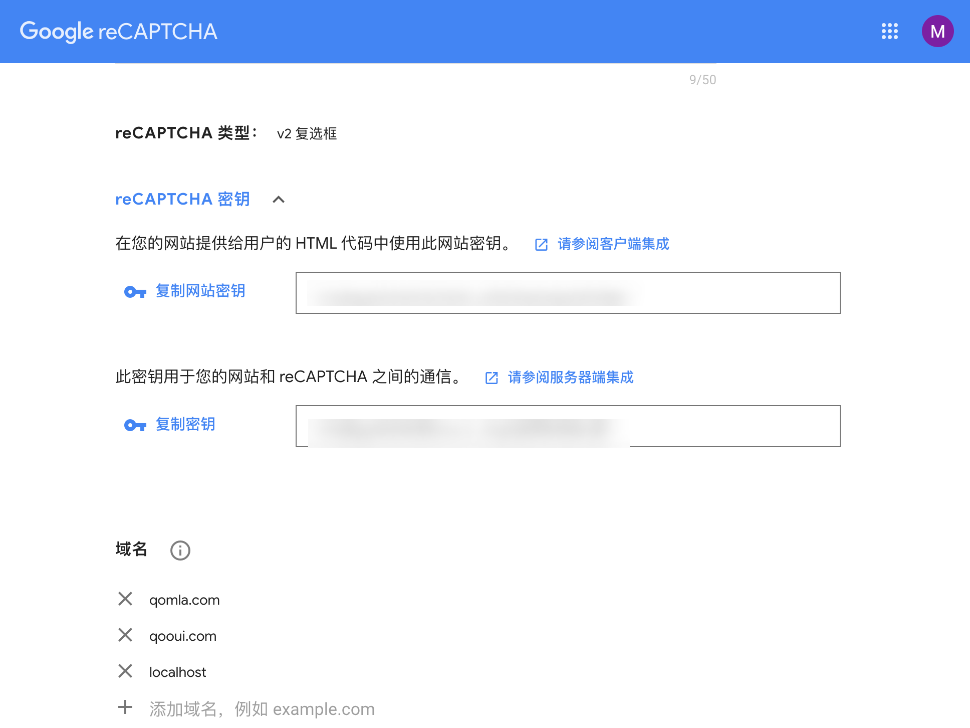Remove the localhost domain
970x728 pixels.
pyautogui.click(x=125, y=671)
